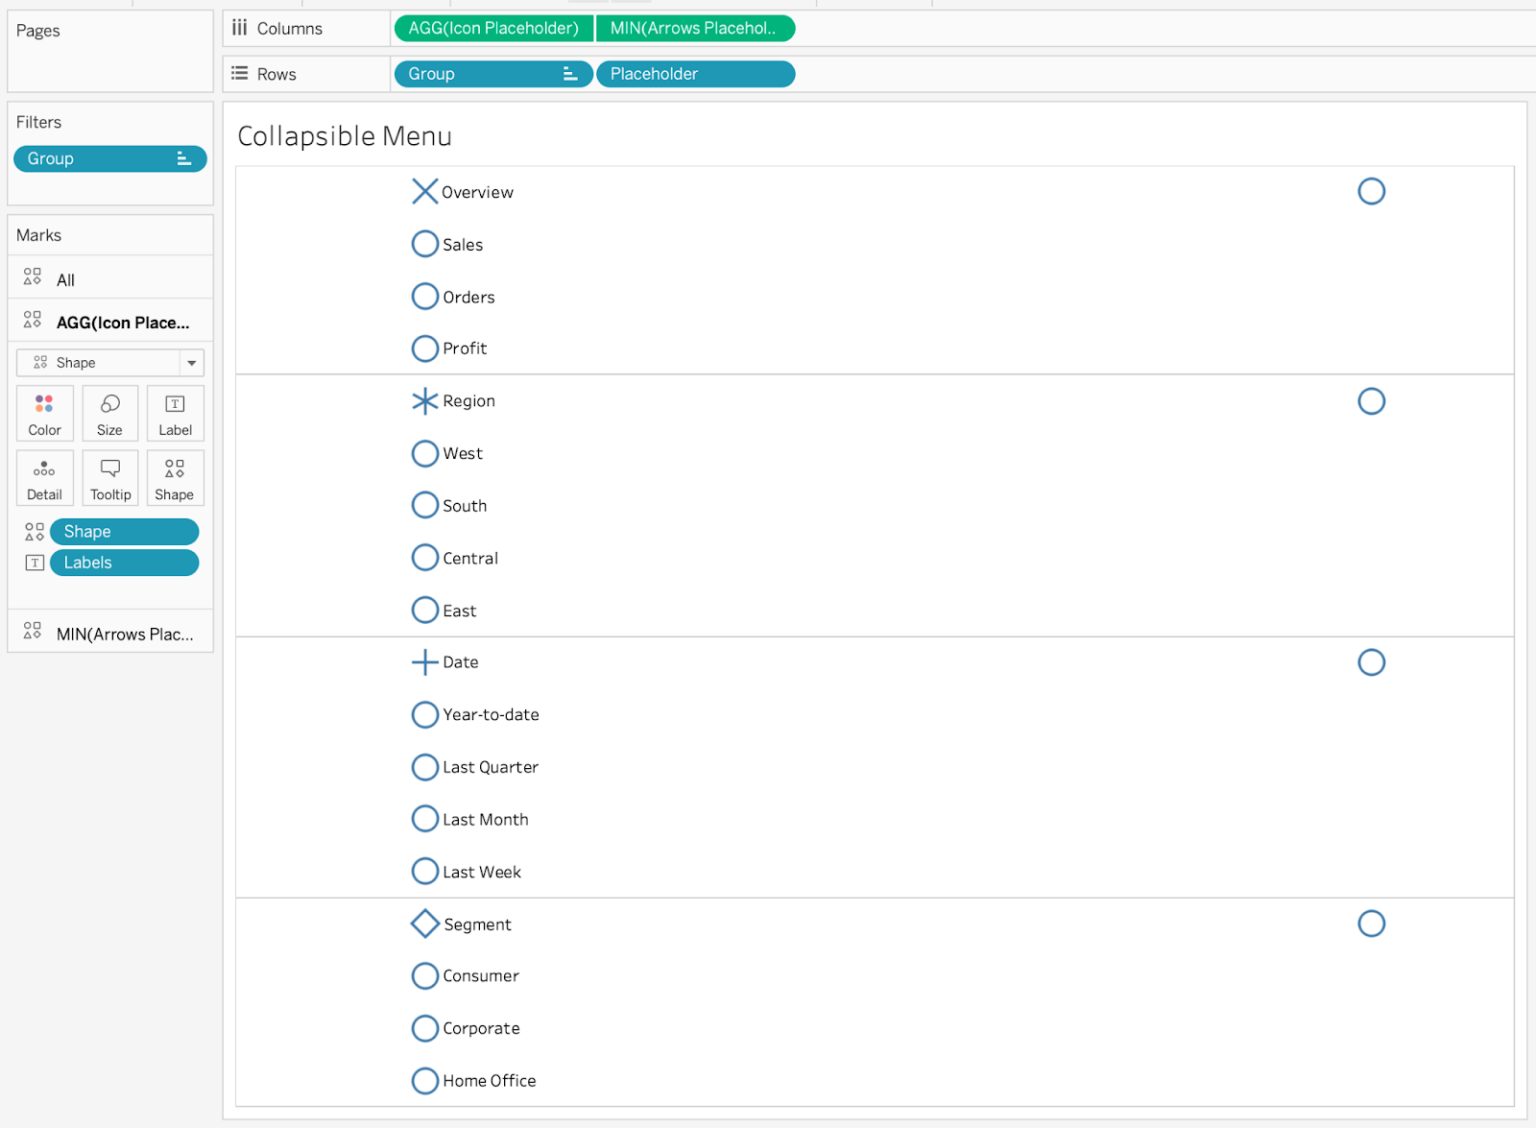The height and width of the screenshot is (1128, 1536).
Task: Click the sort icon on the Group pill
Action: pyautogui.click(x=568, y=73)
